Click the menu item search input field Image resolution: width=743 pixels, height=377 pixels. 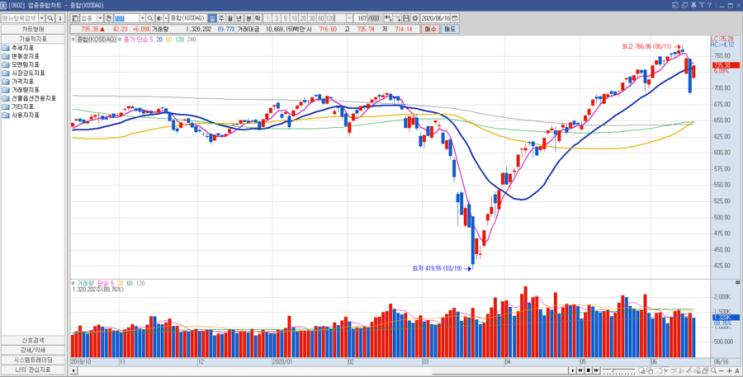(x=20, y=18)
